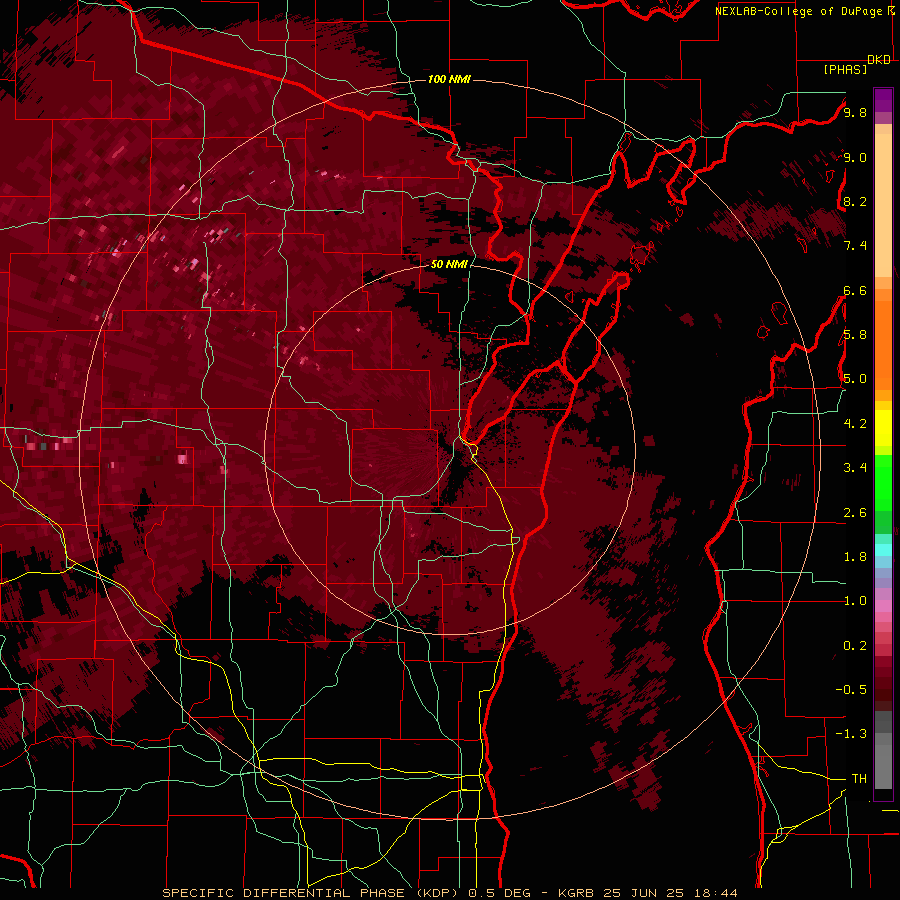This screenshot has width=900, height=900.
Task: Click the TH threshold label on the scale
Action: click(859, 779)
